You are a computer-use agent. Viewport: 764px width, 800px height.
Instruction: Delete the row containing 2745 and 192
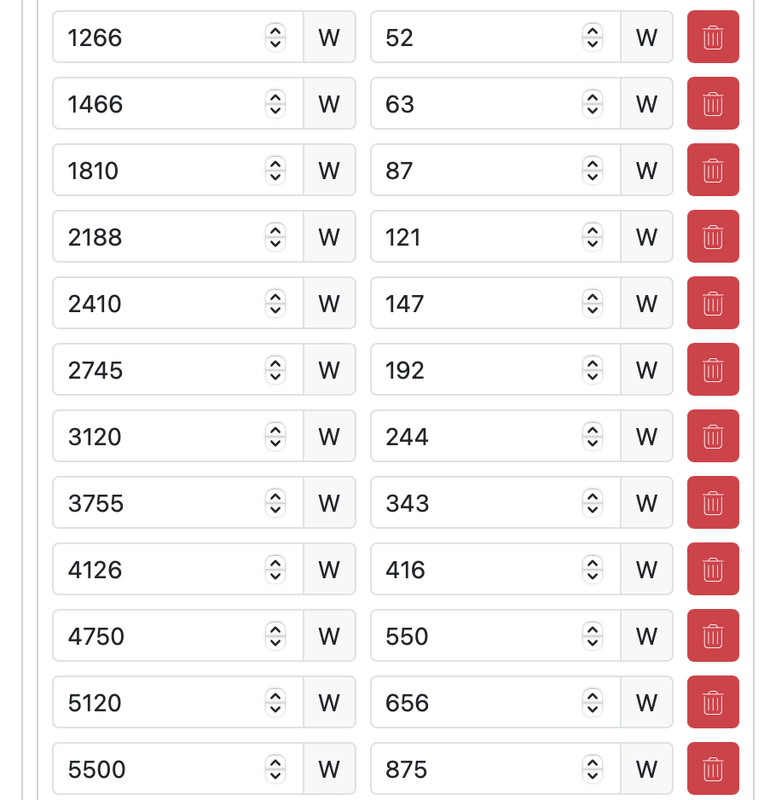(x=712, y=369)
